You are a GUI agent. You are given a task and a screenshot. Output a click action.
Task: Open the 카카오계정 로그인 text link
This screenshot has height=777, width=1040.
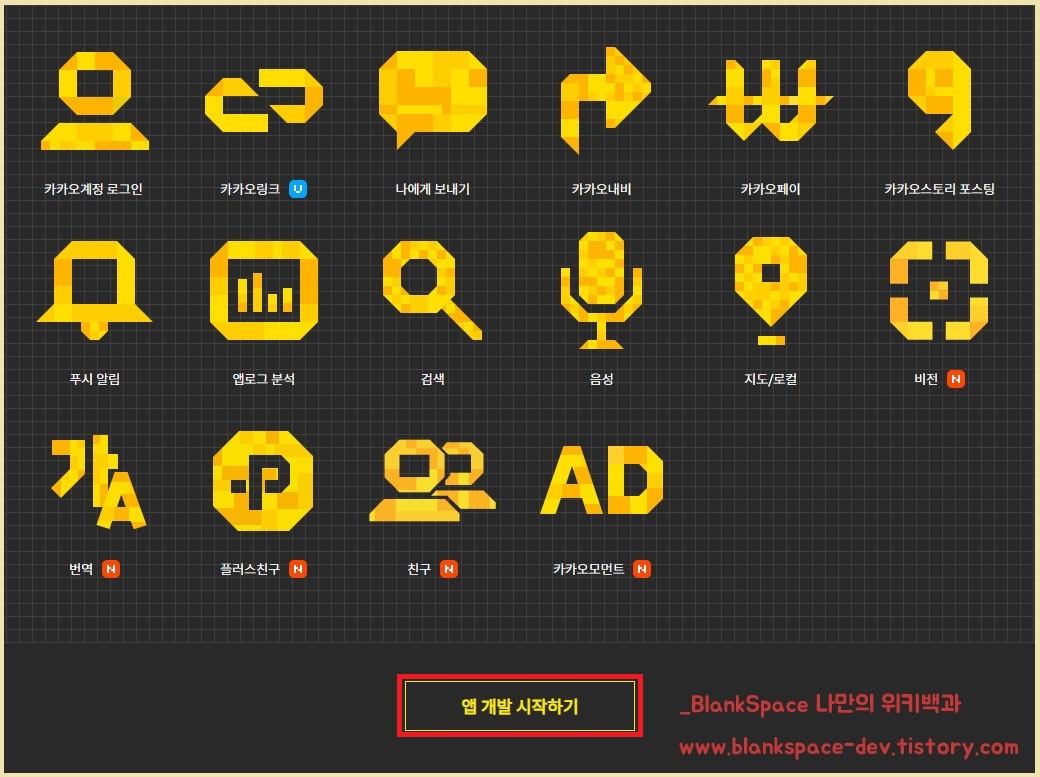[94, 189]
